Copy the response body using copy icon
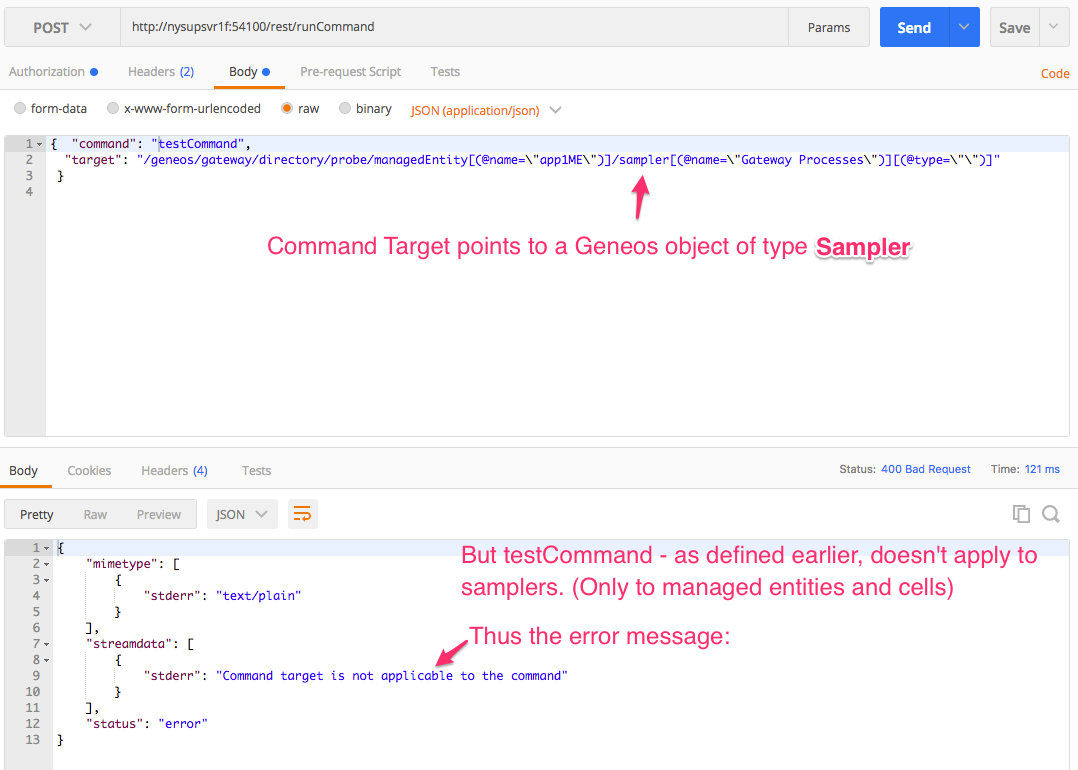Screen dimensions: 1078x770 [1021, 514]
